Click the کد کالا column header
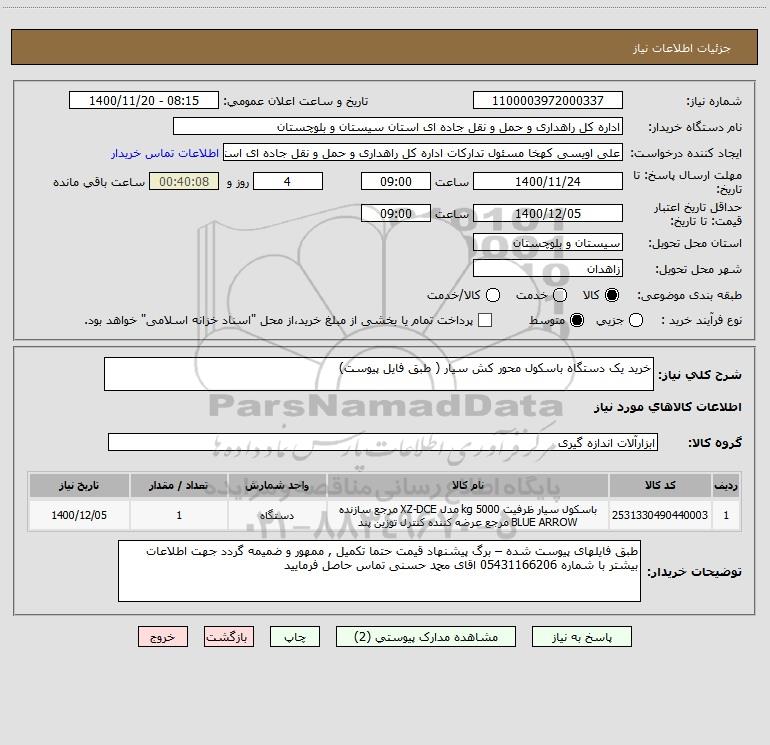Screen dimensions: 770x745 tap(660, 485)
